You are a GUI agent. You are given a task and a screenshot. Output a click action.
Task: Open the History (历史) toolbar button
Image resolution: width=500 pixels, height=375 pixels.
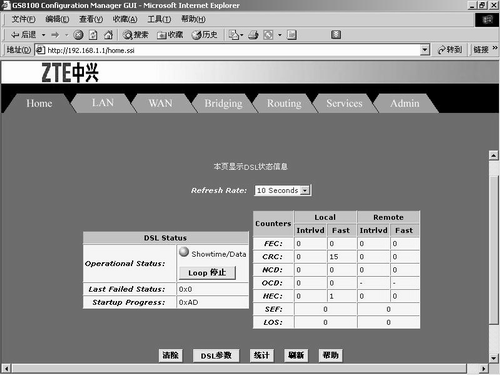[204, 35]
